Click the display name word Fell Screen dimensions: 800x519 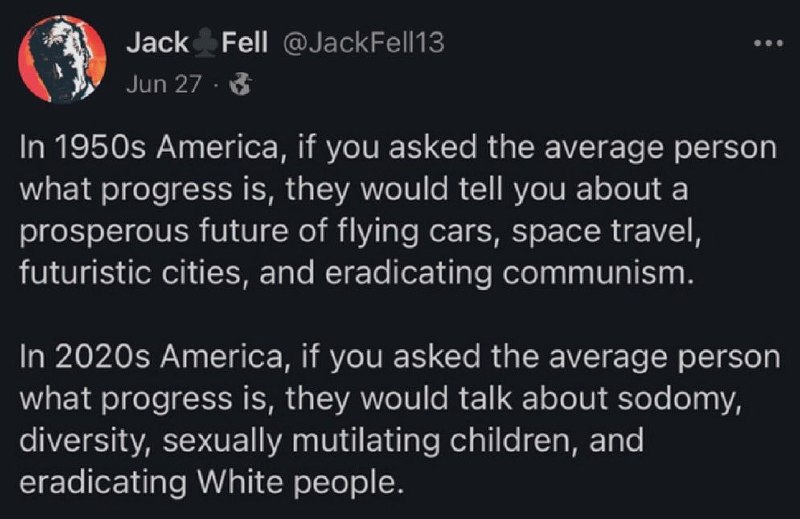pos(244,43)
